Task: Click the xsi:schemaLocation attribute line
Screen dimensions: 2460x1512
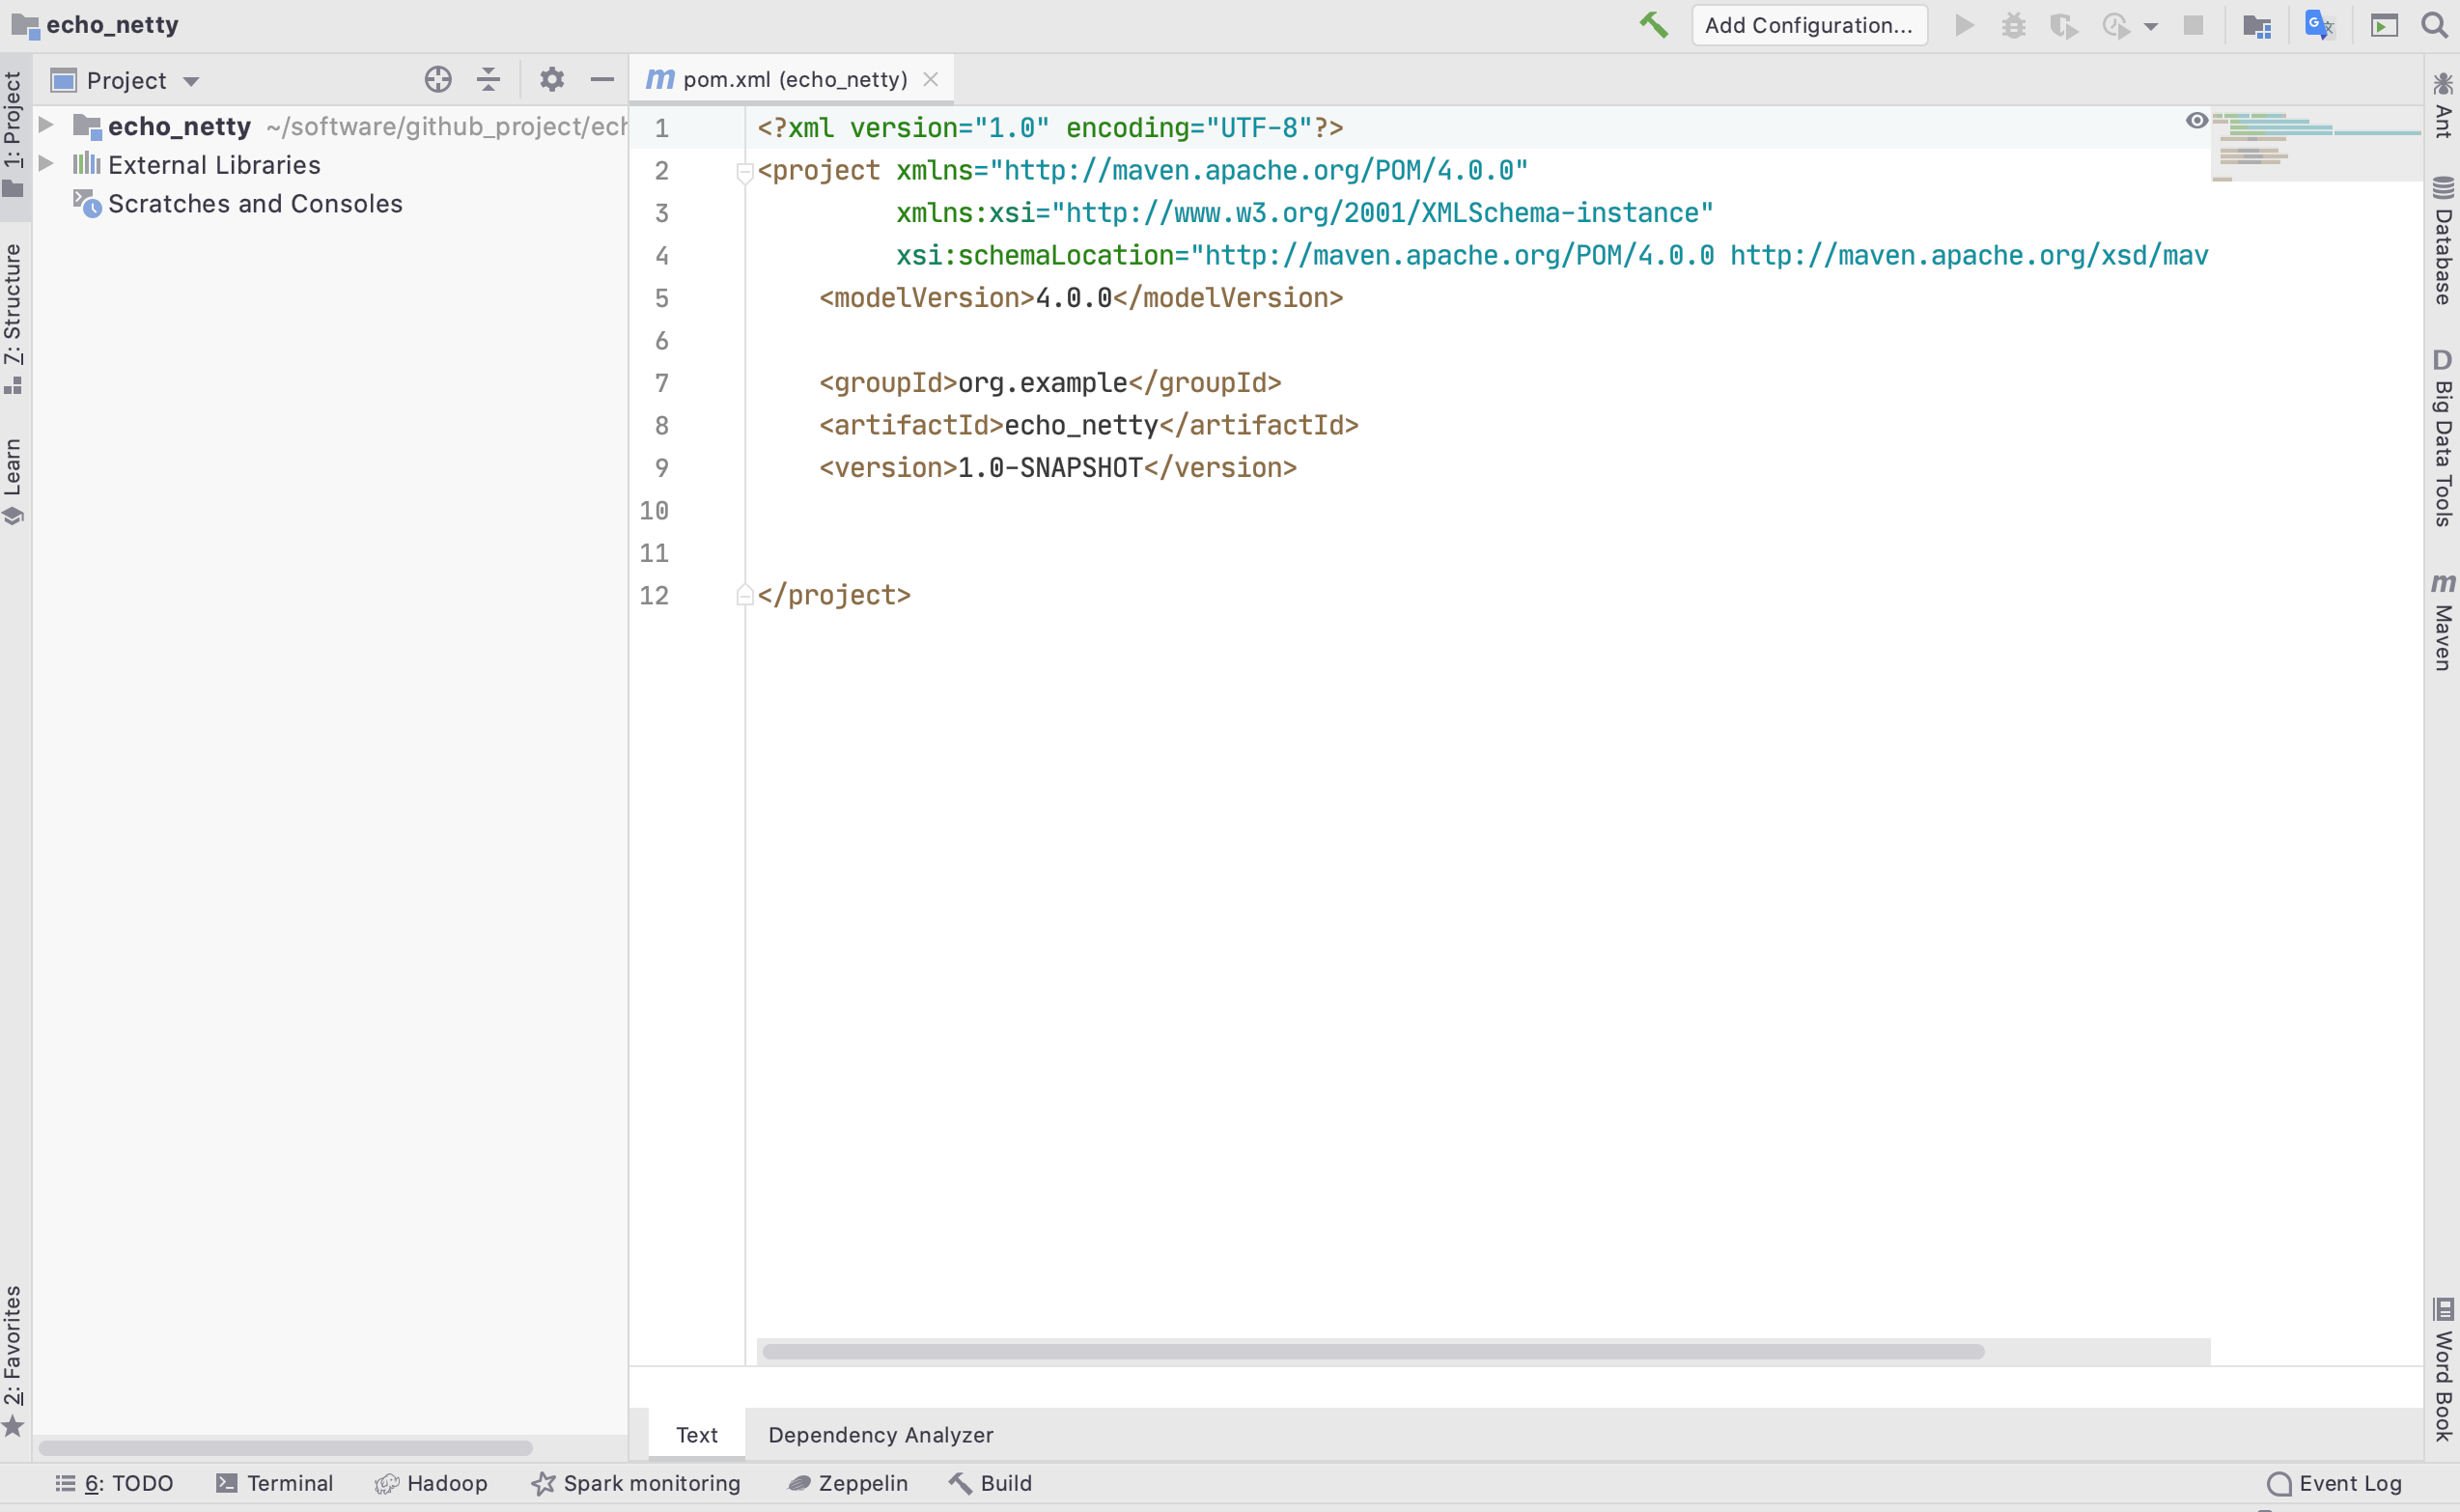Action: click(x=1551, y=256)
